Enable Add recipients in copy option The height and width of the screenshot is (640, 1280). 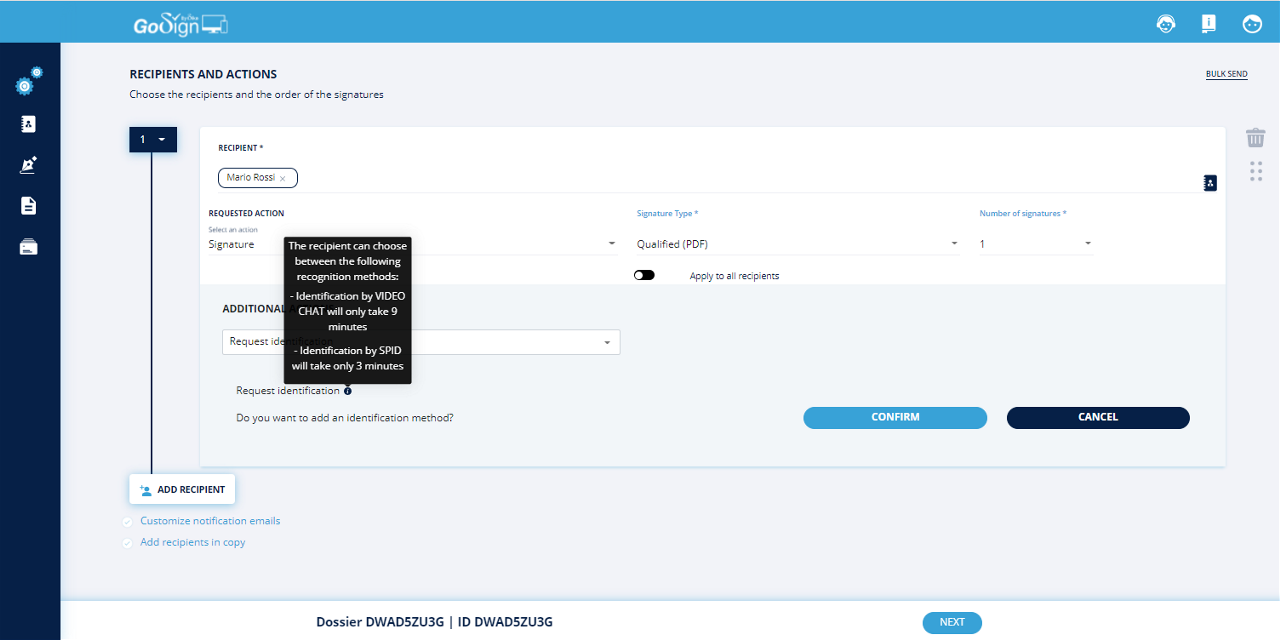[x=127, y=543]
